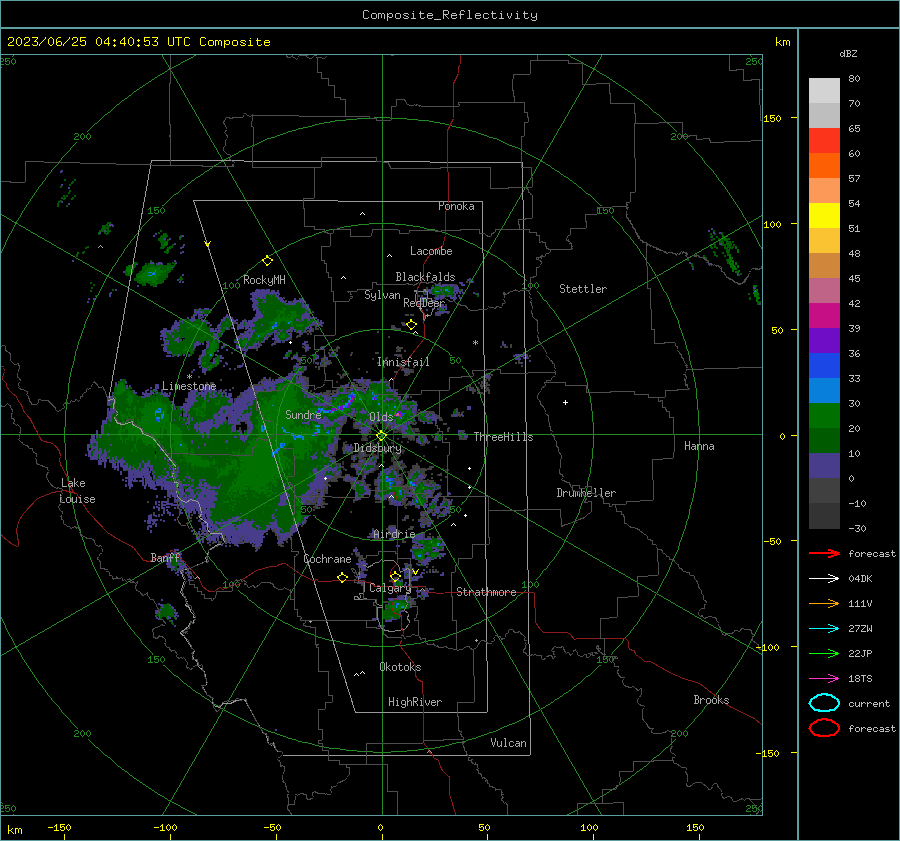Image resolution: width=900 pixels, height=841 pixels.
Task: Pick the light grey 70-80 dBZ swatch
Action: pyautogui.click(x=824, y=91)
